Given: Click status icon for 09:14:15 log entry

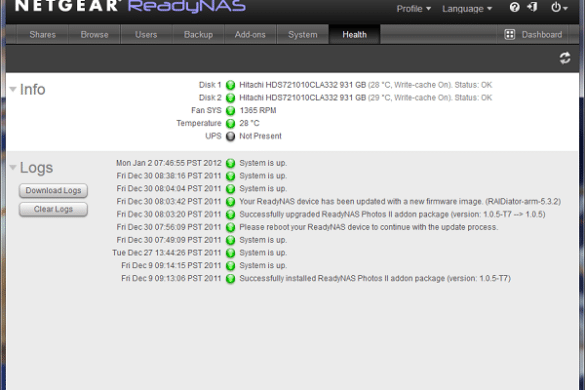Looking at the screenshot, I should point(231,265).
